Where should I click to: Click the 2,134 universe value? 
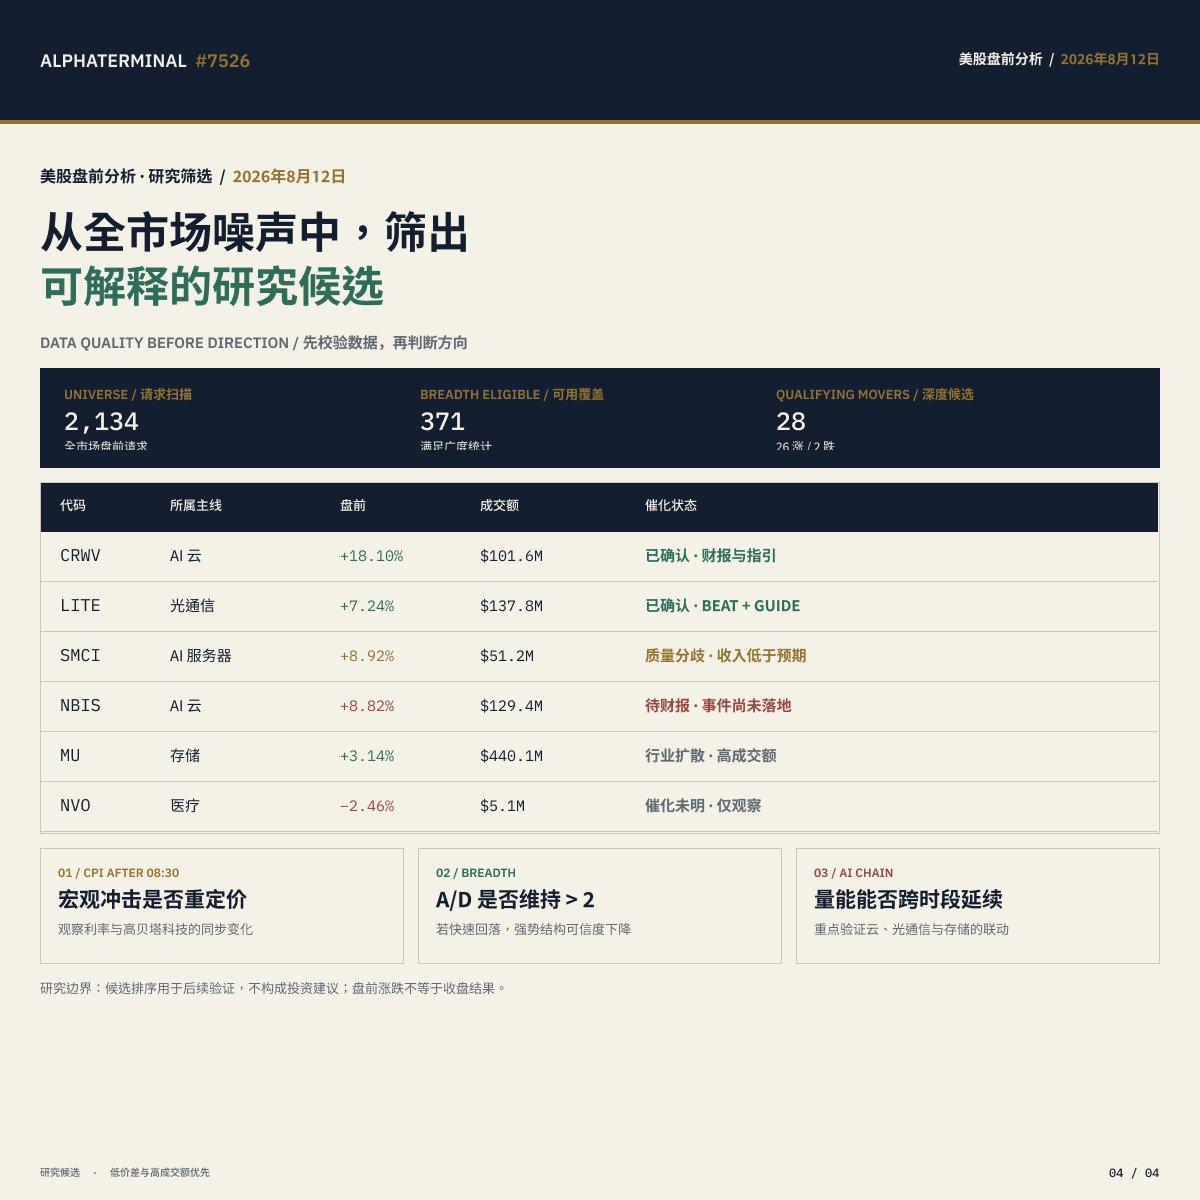coord(101,421)
